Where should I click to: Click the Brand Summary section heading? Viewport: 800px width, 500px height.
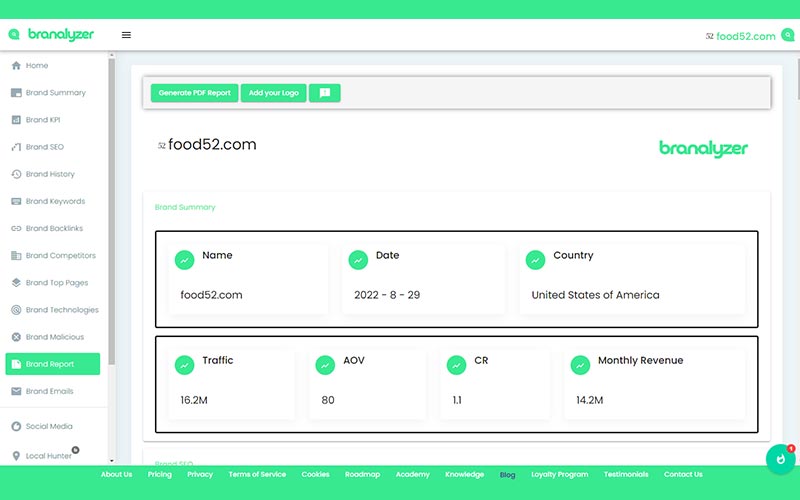pos(185,207)
